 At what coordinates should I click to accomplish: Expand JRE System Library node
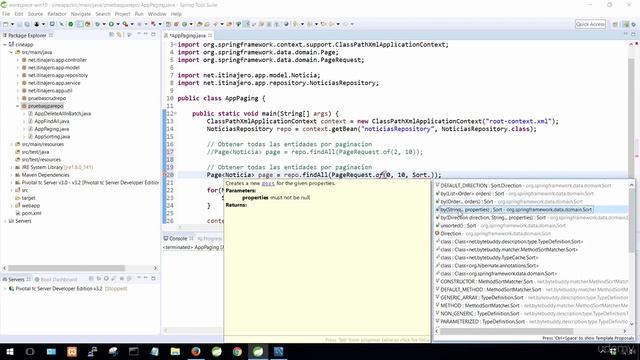pyautogui.click(x=11, y=167)
